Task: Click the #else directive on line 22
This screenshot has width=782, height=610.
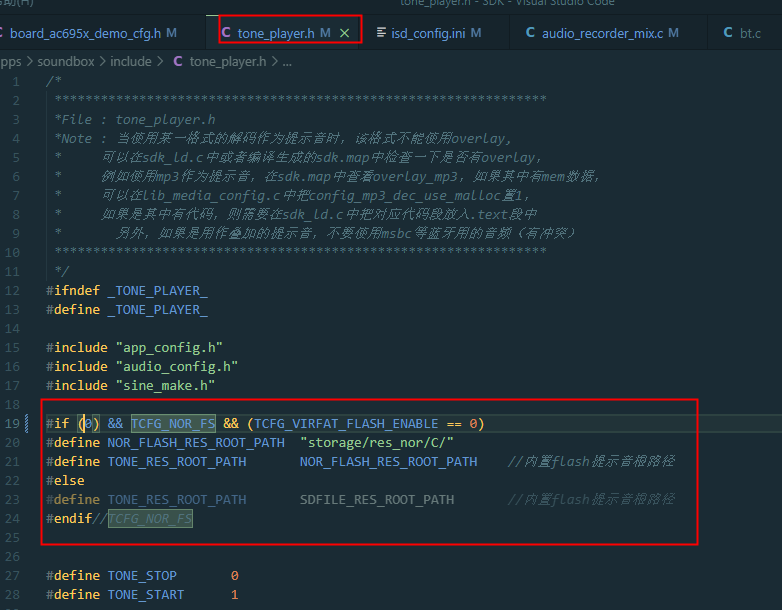Action: coord(65,480)
